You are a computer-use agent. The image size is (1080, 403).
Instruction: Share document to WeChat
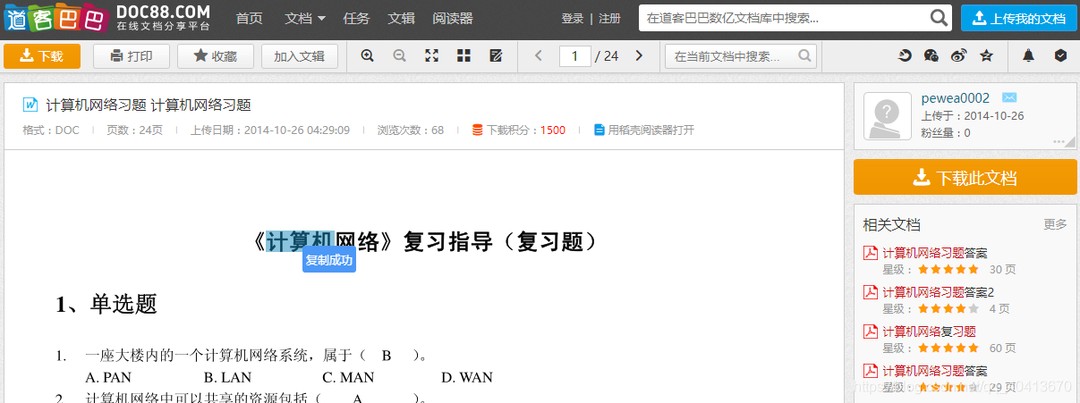pyautogui.click(x=932, y=56)
